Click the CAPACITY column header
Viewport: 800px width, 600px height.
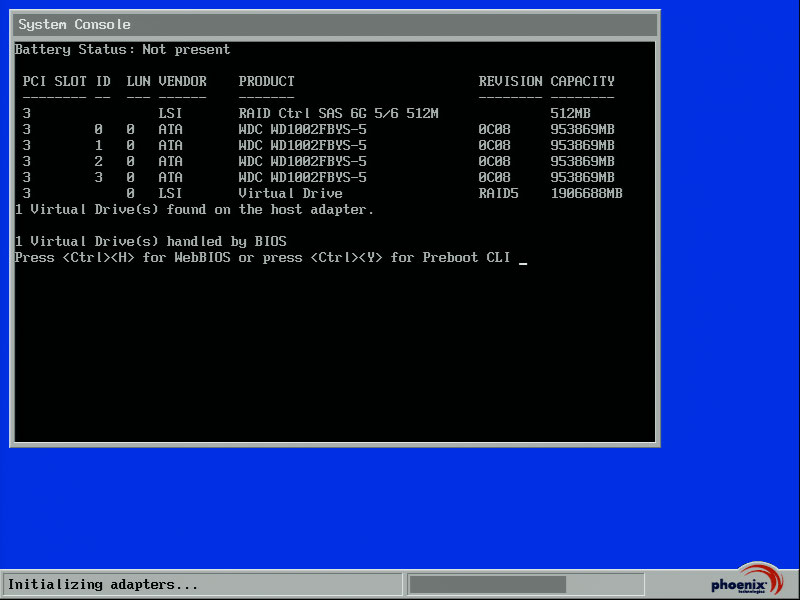pos(582,81)
